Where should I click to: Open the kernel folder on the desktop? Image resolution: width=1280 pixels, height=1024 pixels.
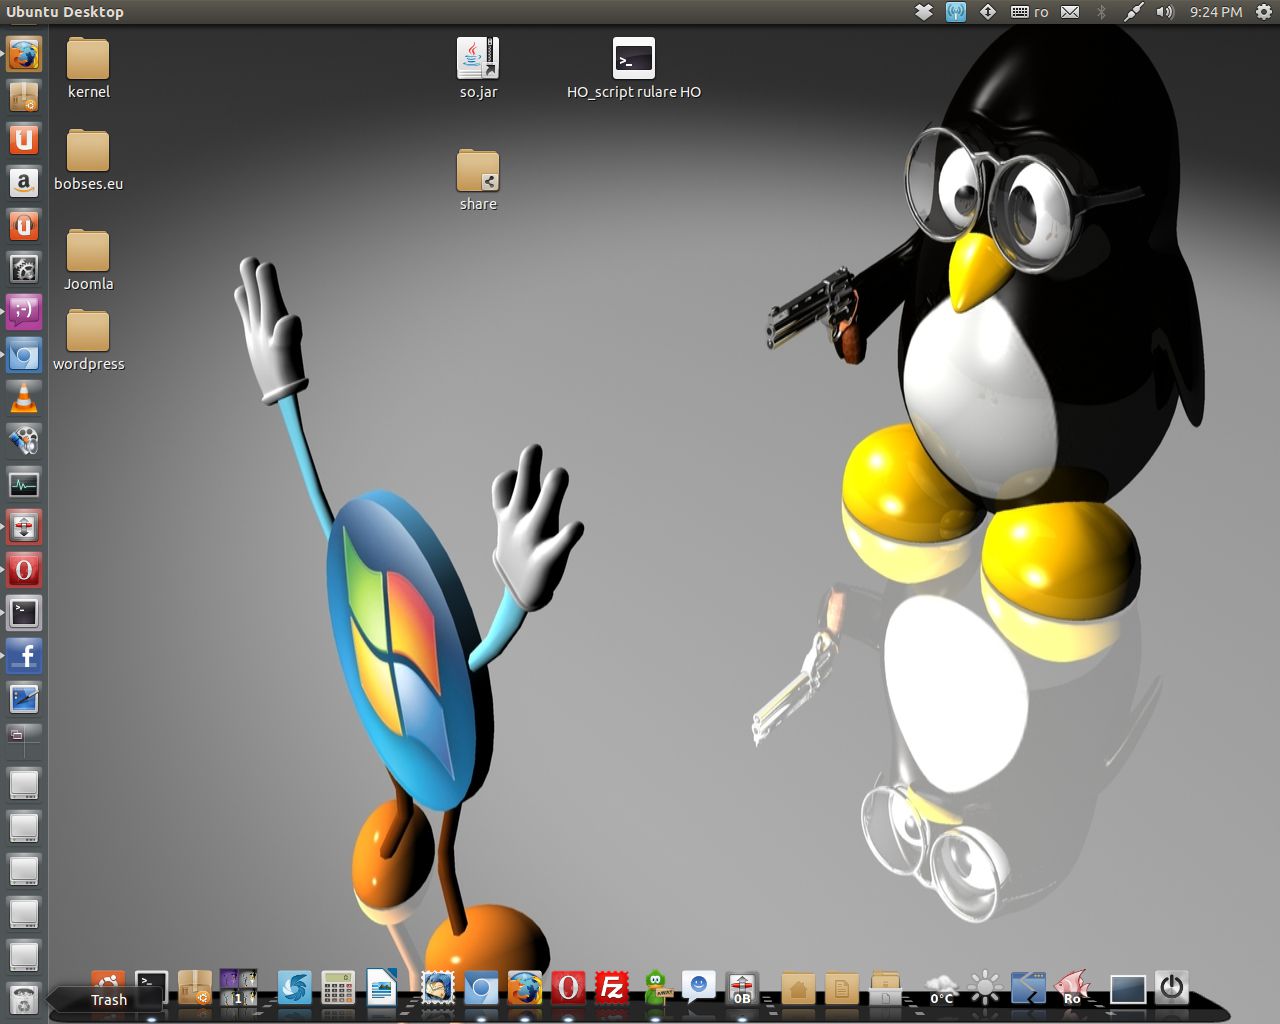88,60
